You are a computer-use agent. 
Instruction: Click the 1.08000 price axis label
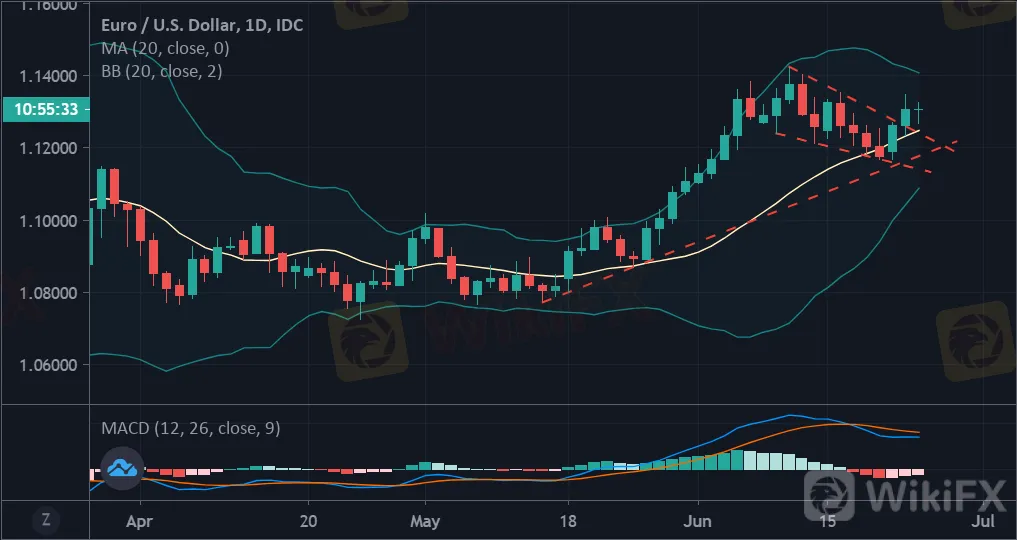[x=48, y=293]
